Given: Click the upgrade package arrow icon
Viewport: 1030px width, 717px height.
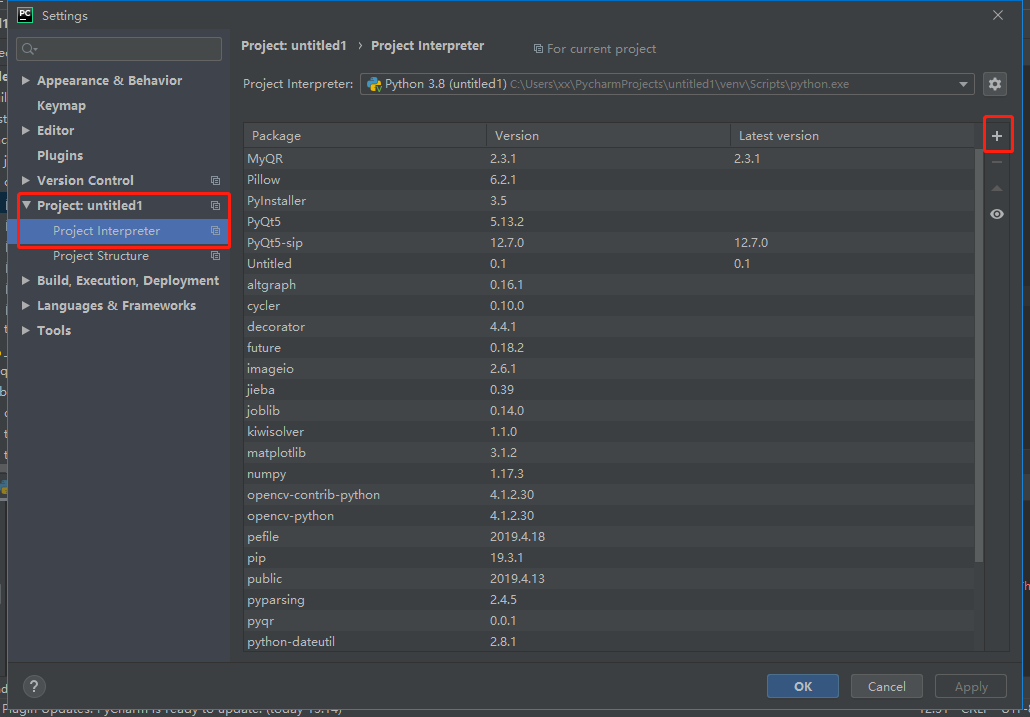Looking at the screenshot, I should click(x=996, y=188).
